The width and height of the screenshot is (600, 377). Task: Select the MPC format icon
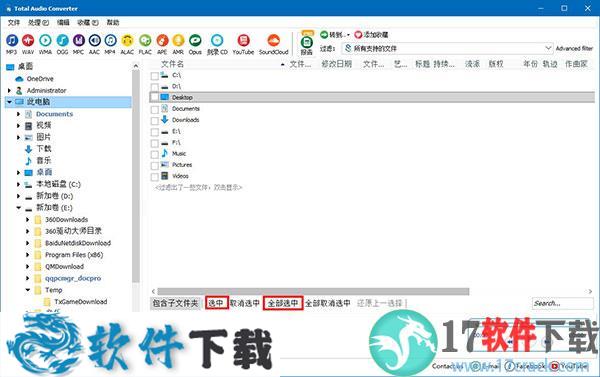78,44
